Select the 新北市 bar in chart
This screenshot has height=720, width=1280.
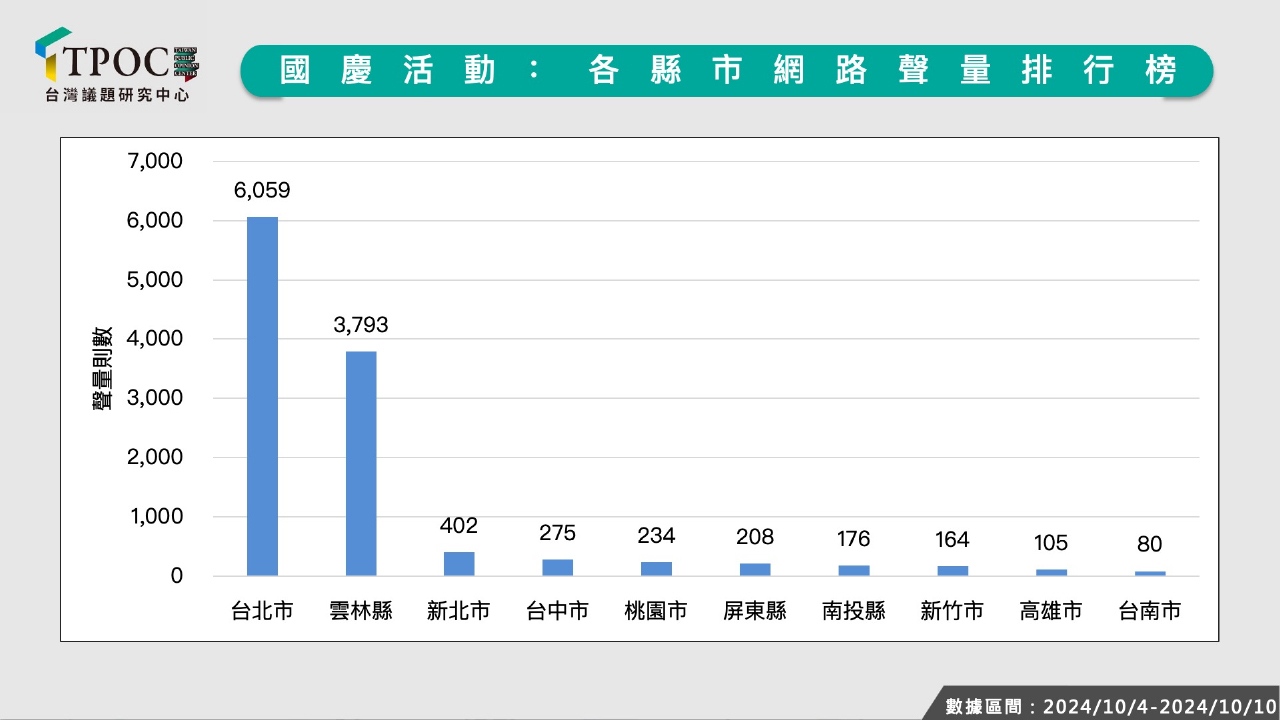[459, 564]
